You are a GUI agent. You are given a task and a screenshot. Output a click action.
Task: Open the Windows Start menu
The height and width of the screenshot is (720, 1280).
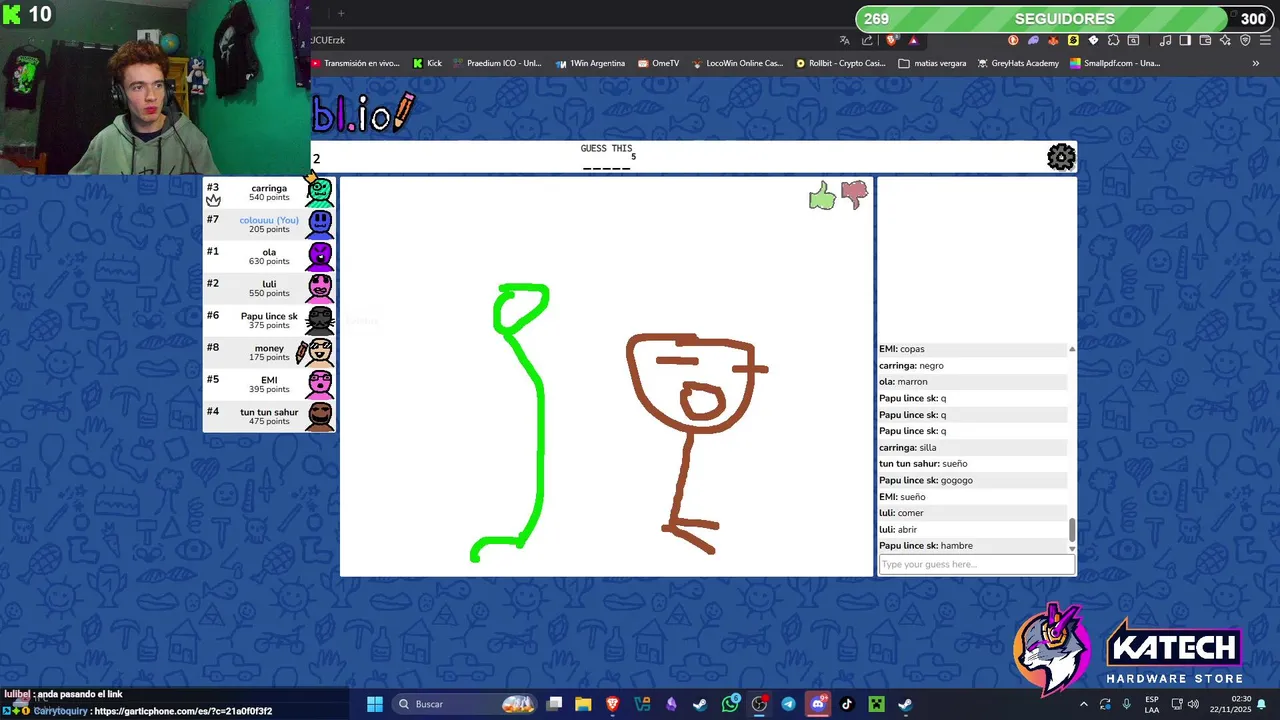[375, 704]
